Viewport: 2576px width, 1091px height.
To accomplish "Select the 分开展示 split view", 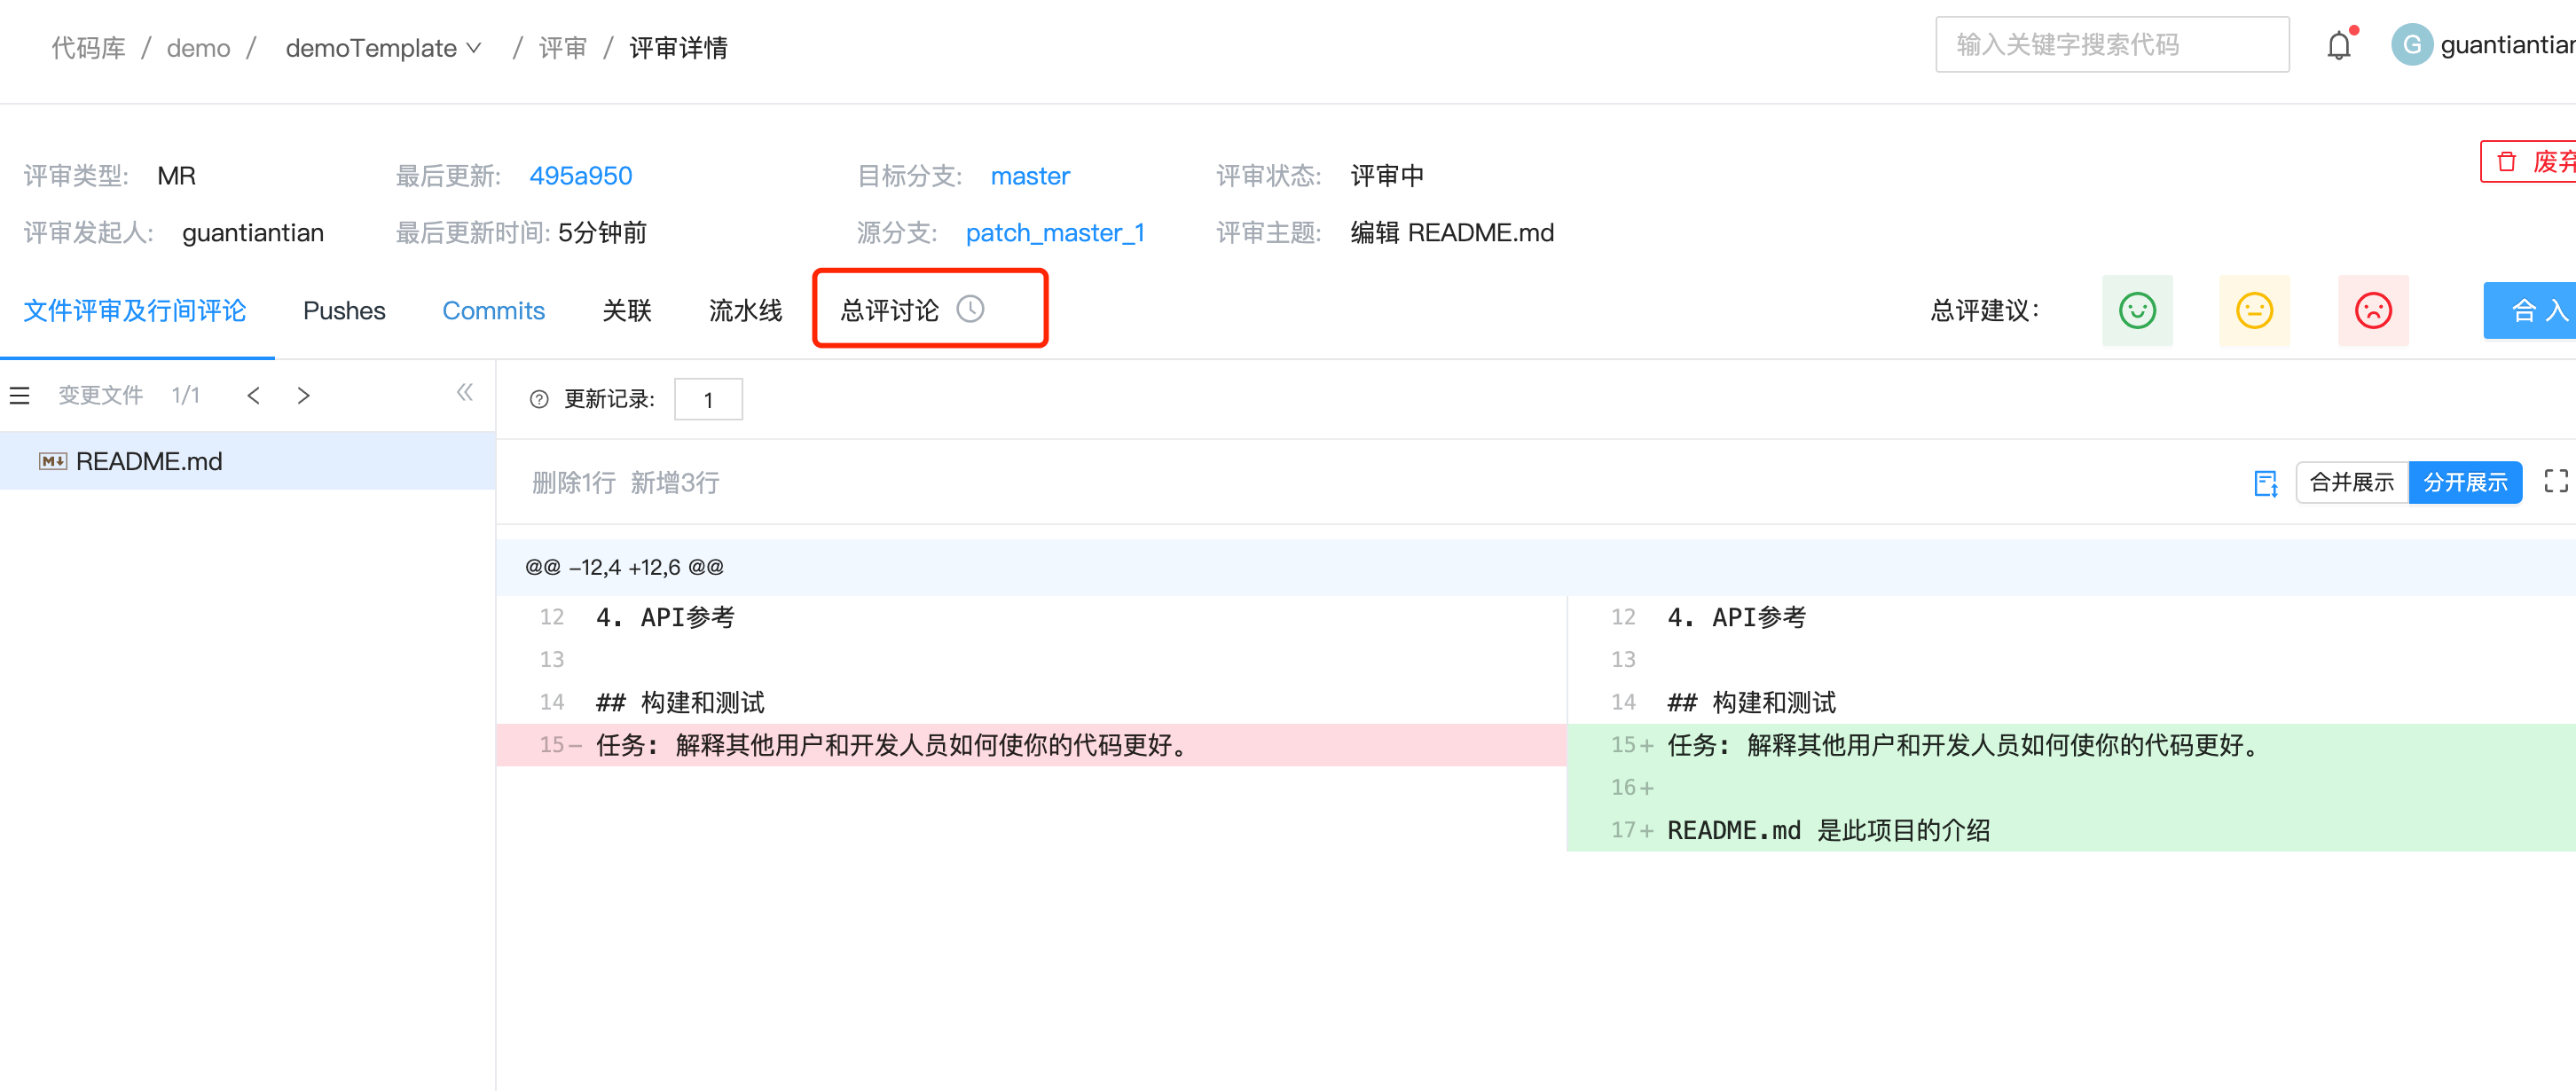I will (2464, 483).
